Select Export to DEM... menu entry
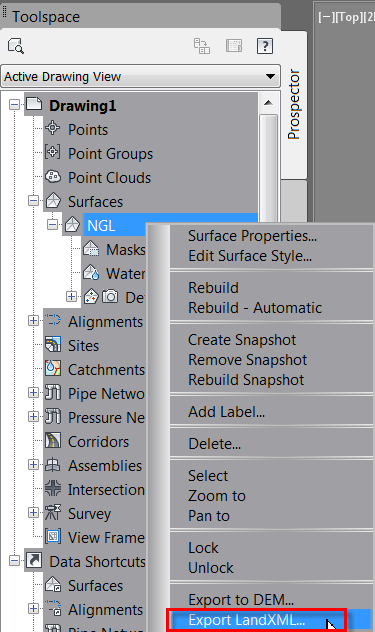This screenshot has height=632, width=375. point(241,600)
